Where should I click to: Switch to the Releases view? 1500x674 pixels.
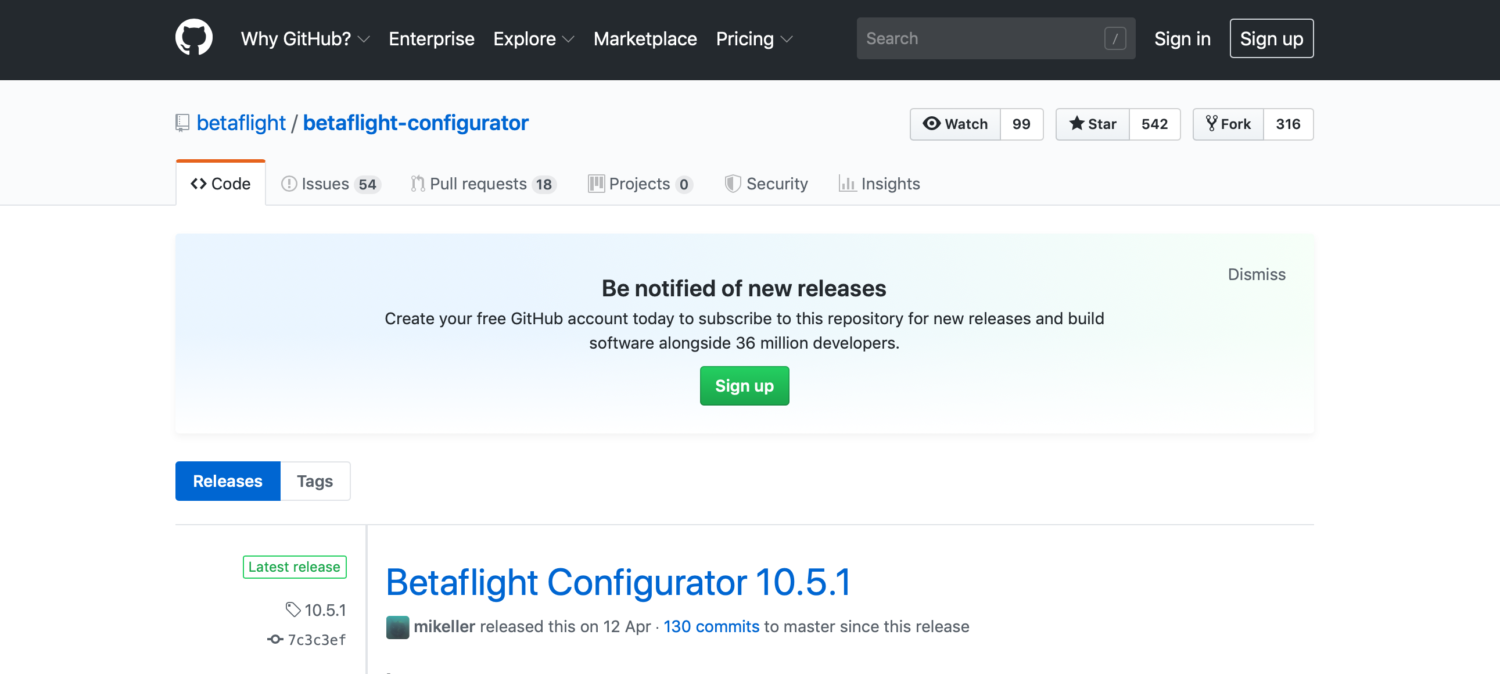click(x=227, y=481)
